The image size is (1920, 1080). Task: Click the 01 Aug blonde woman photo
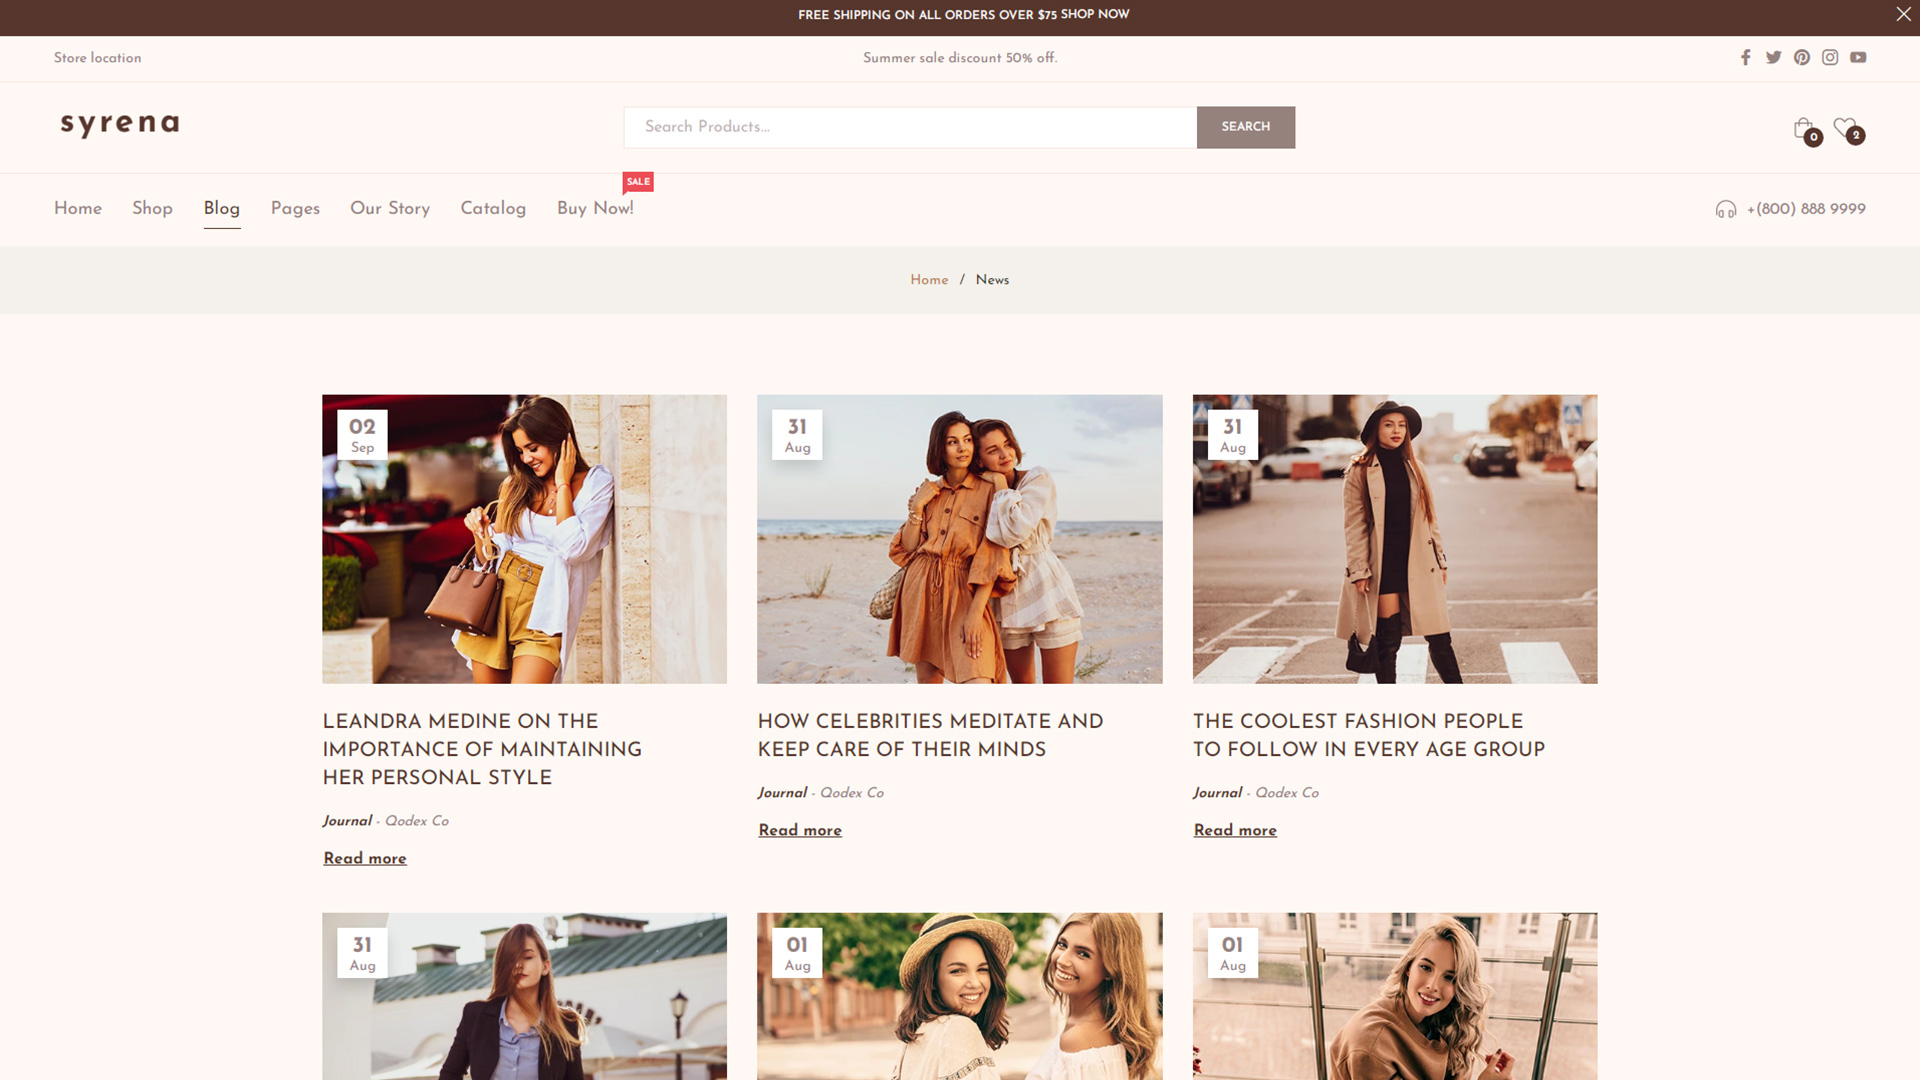pos(1394,996)
